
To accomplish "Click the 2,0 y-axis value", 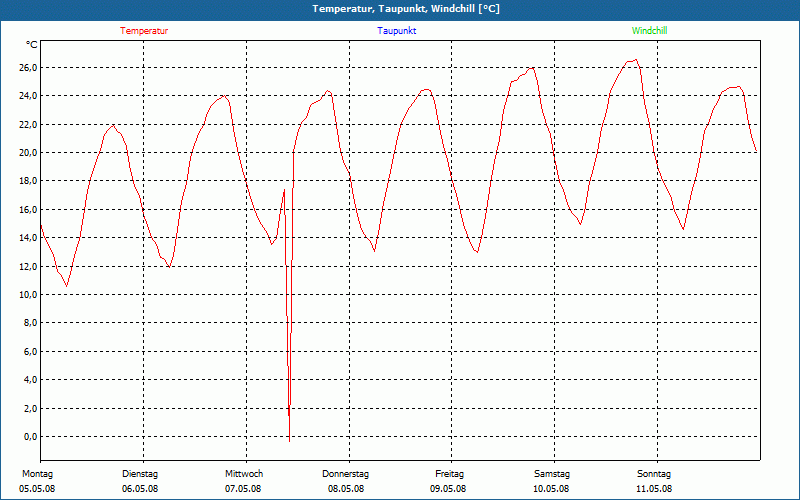I will (30, 408).
